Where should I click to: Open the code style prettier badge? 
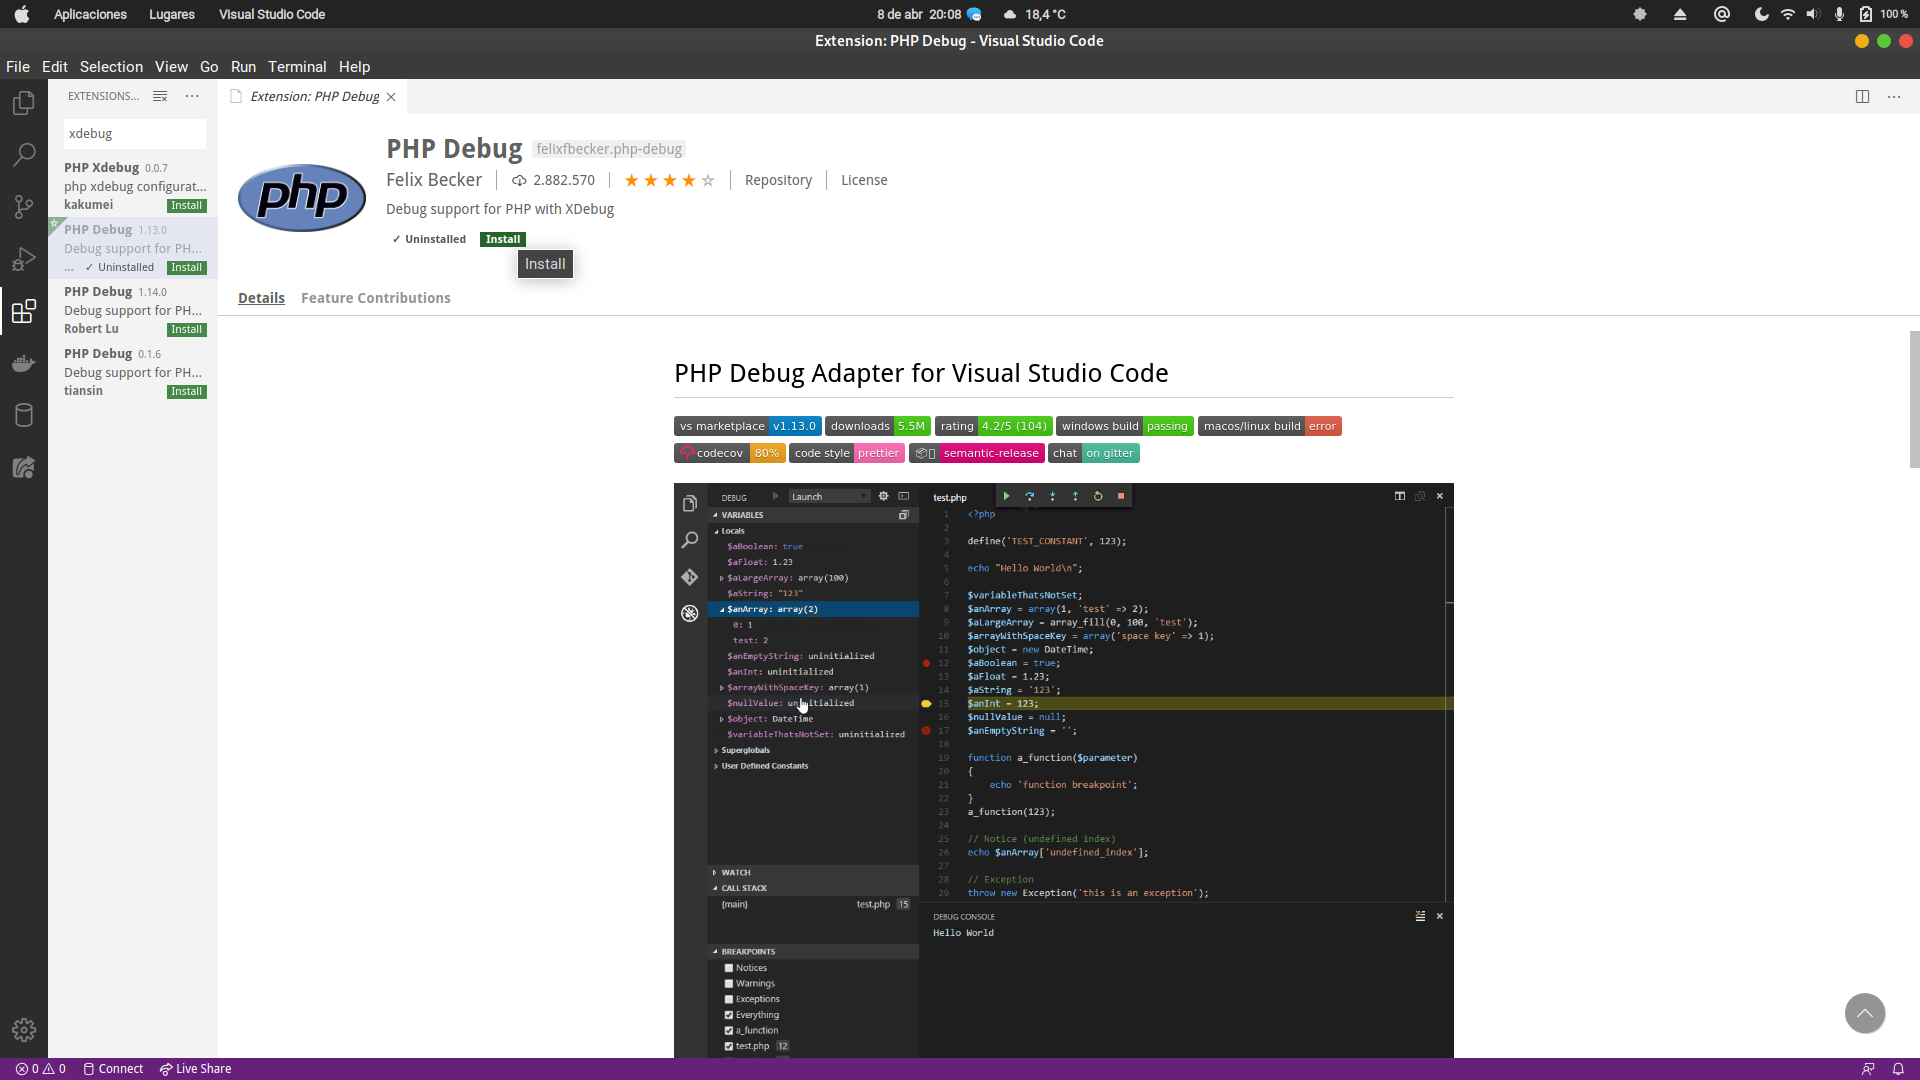[x=847, y=453]
